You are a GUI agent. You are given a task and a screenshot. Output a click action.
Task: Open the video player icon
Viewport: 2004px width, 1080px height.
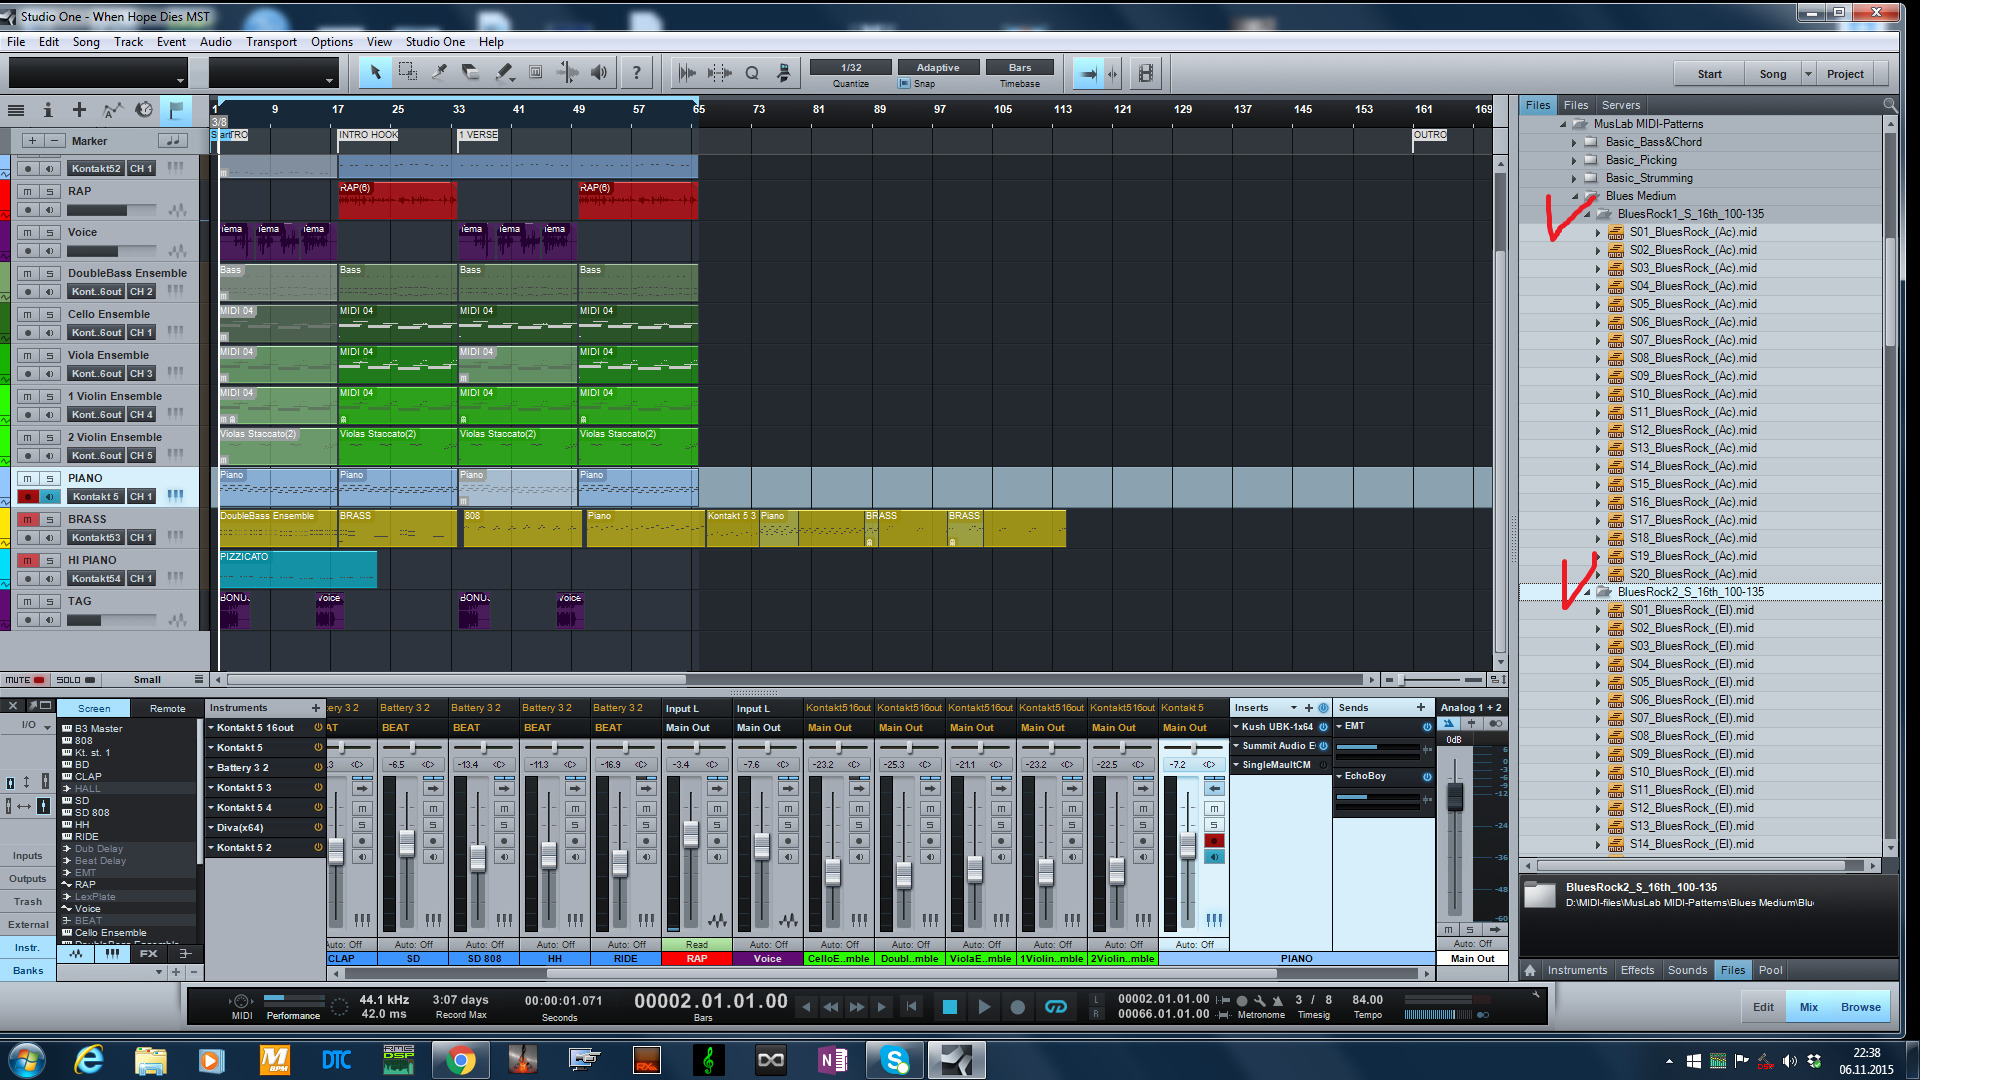(x=1146, y=73)
